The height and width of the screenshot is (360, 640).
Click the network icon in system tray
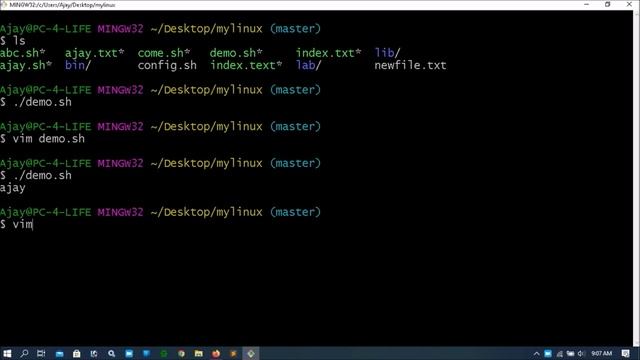pos(559,353)
